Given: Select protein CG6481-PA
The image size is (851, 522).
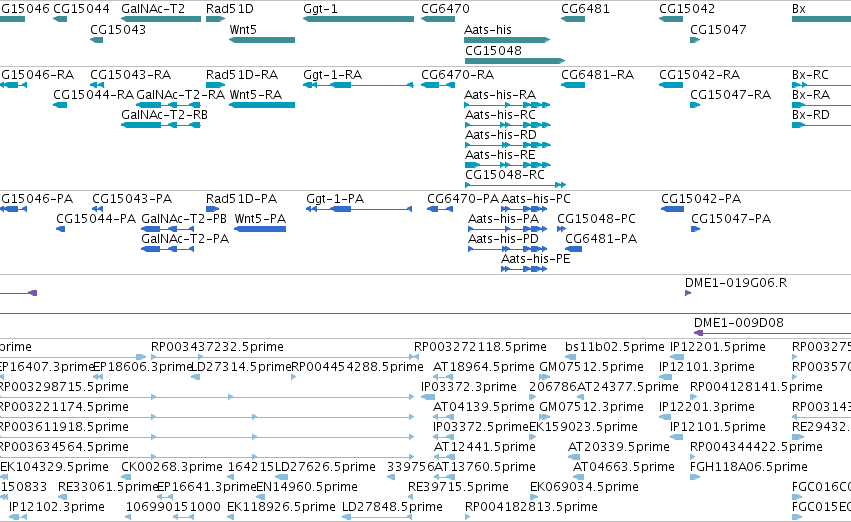Looking at the screenshot, I should tap(573, 249).
